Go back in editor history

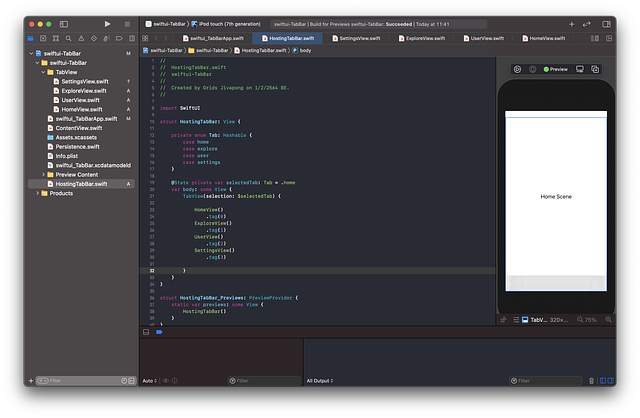point(156,38)
